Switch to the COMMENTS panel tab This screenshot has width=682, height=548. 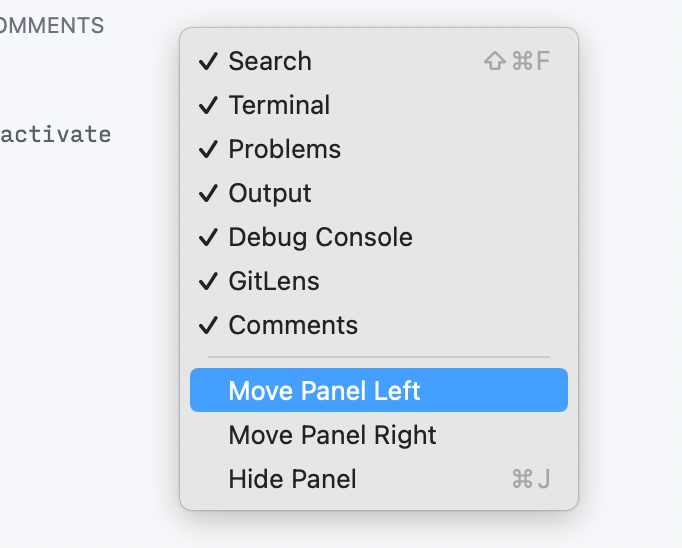coord(52,26)
